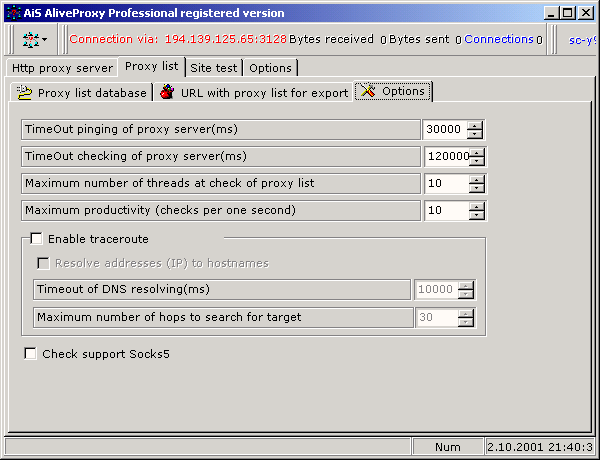The image size is (600, 460).
Task: Click the URL export tab icon
Action: (x=167, y=92)
